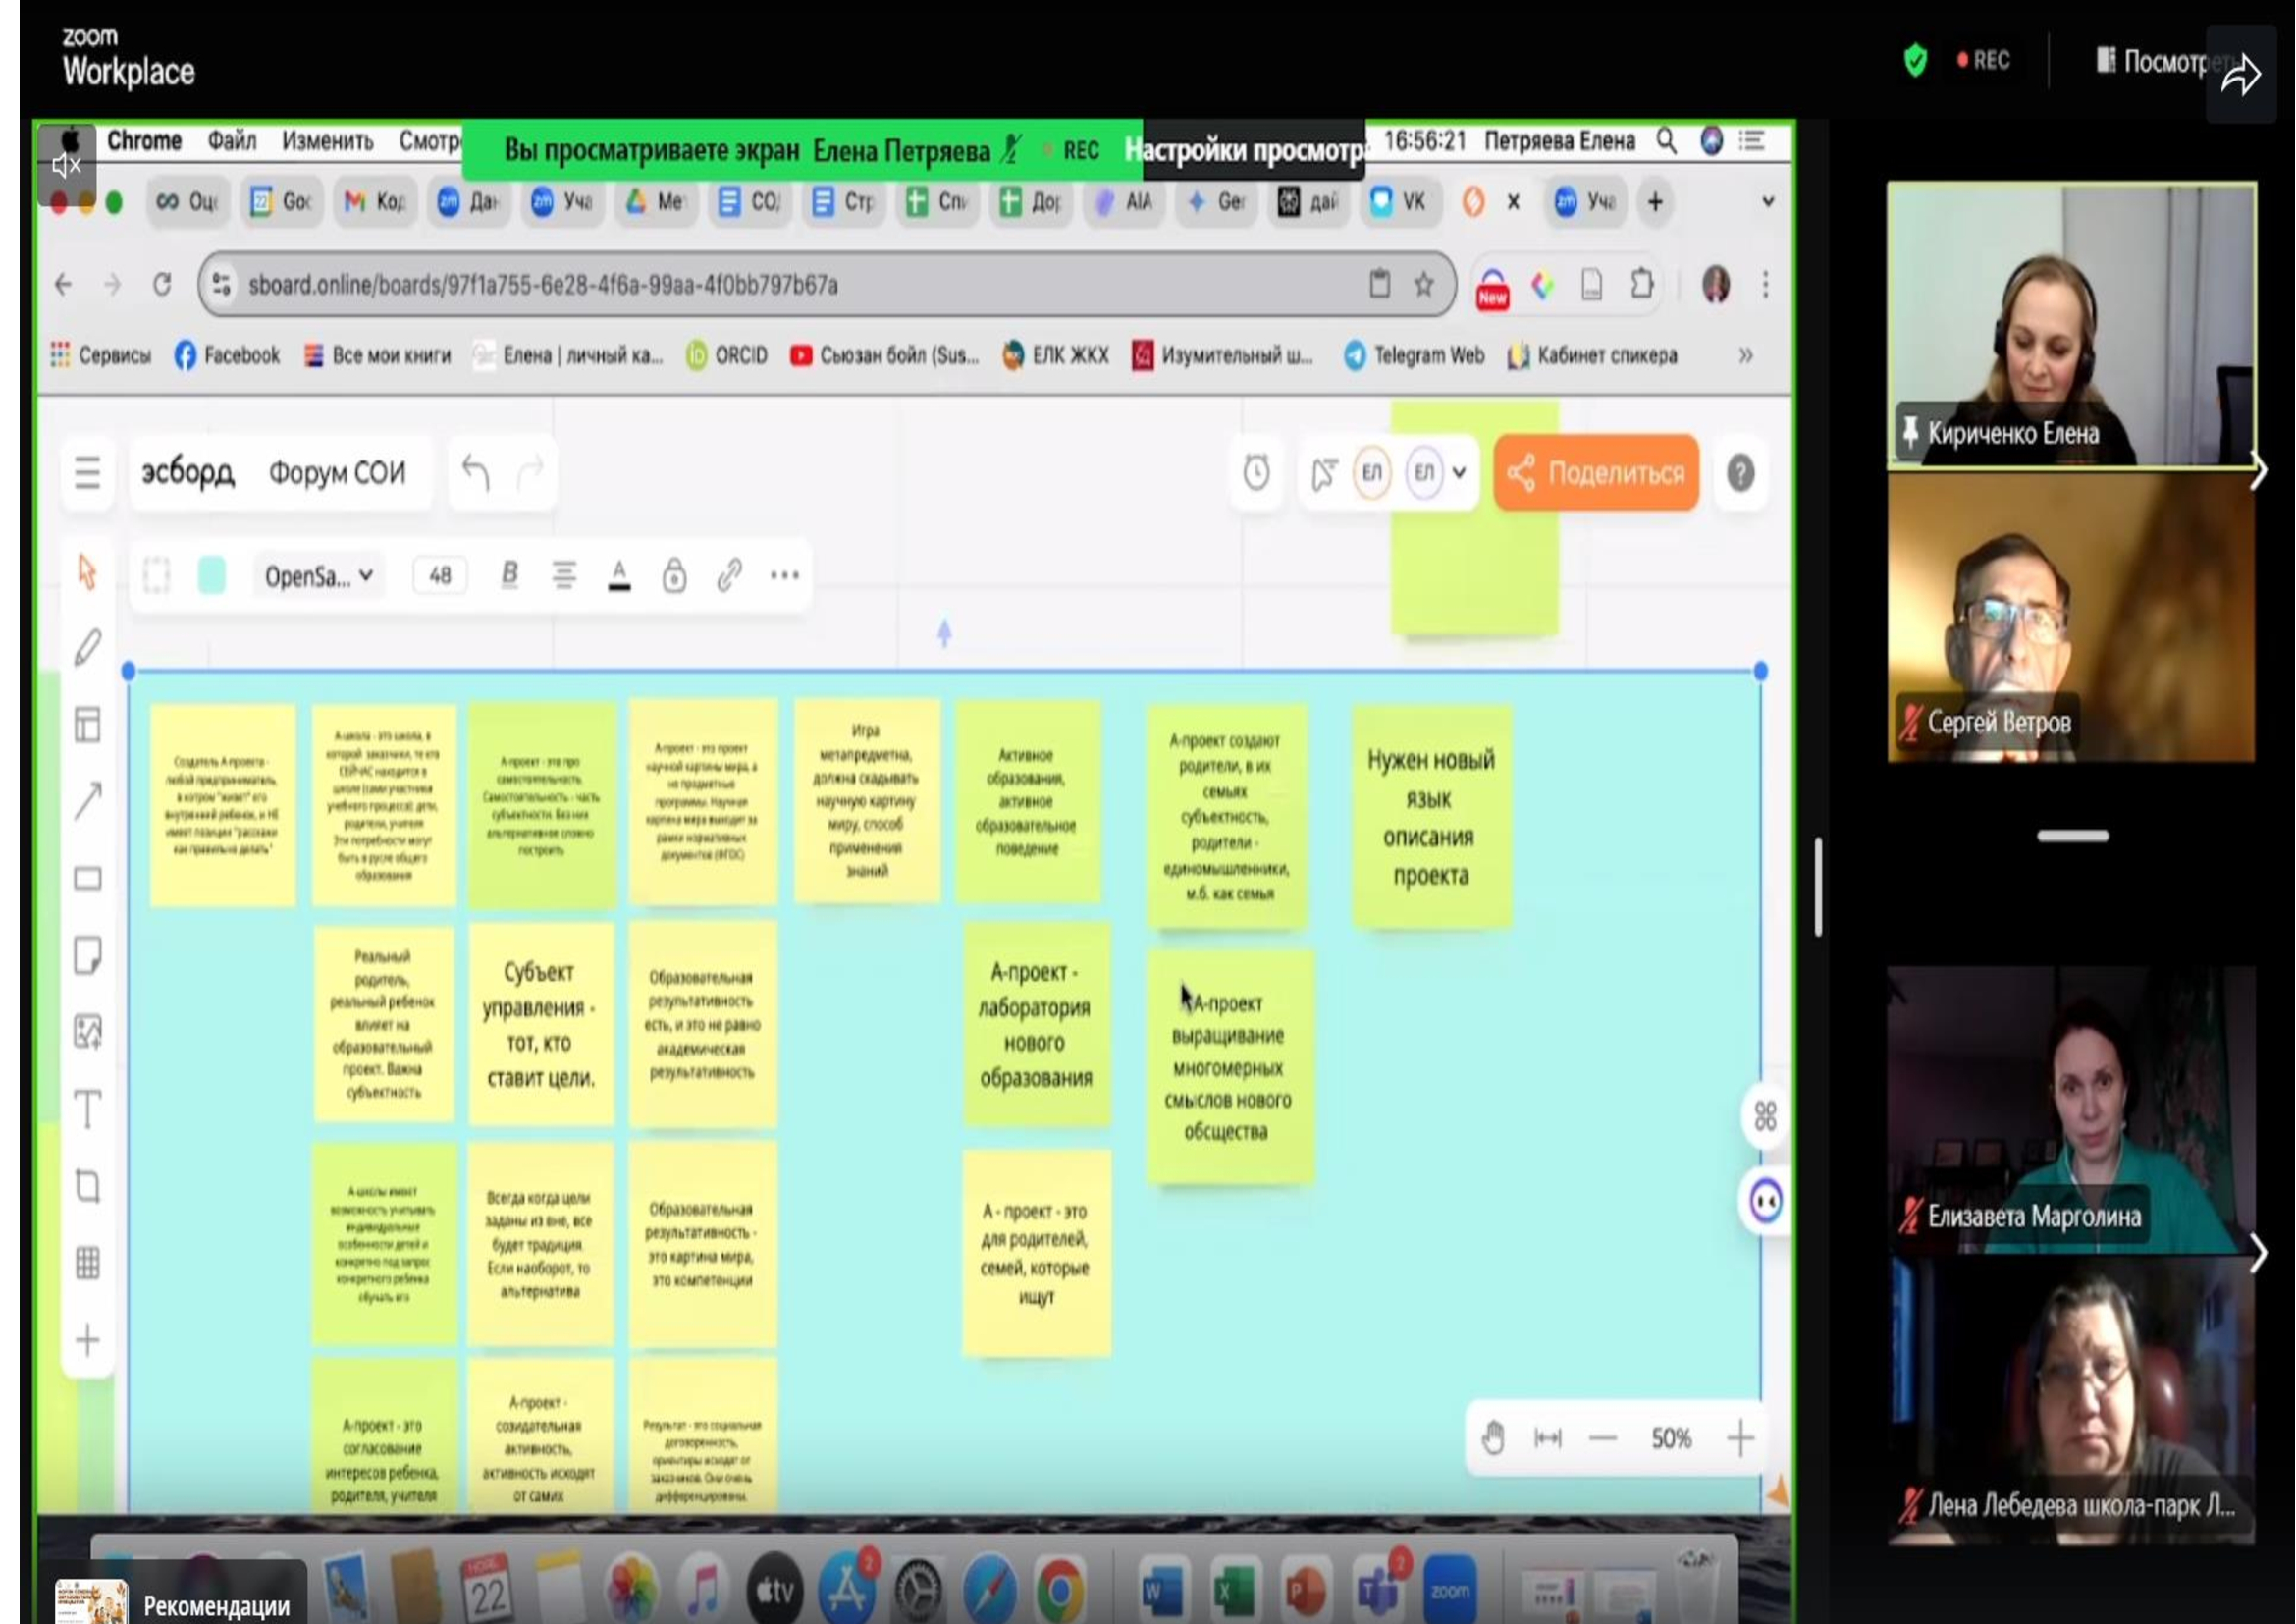Unmute the muted speaker icon
Screen dimensions: 2296x1624
(66, 166)
